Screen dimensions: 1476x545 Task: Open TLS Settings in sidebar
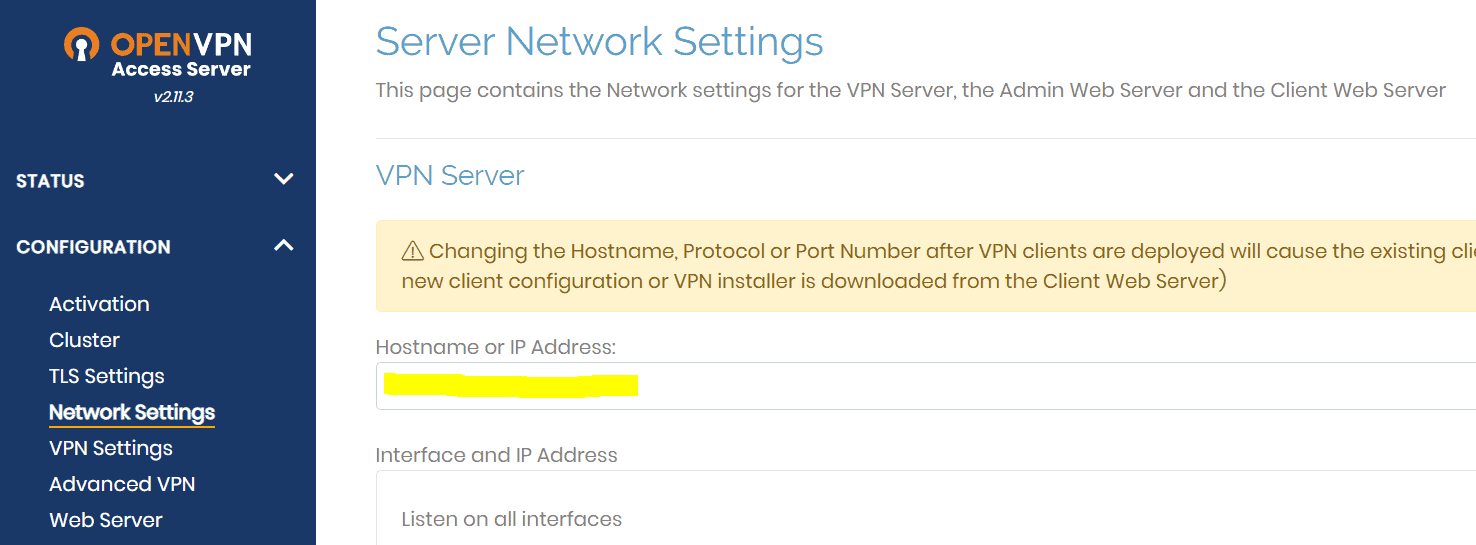click(106, 376)
